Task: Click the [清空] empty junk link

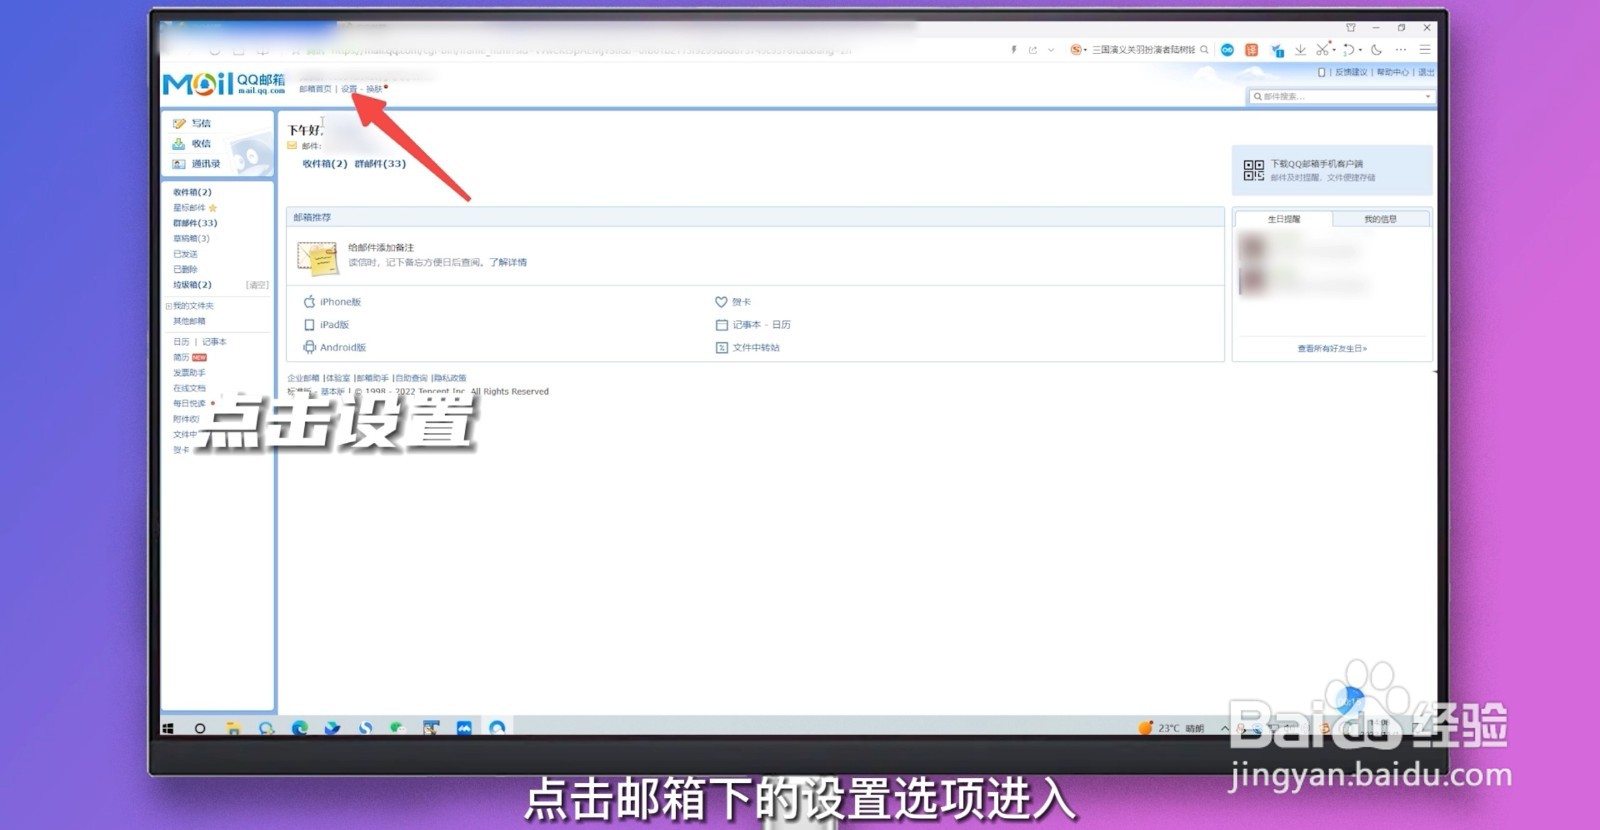Action: coord(257,285)
